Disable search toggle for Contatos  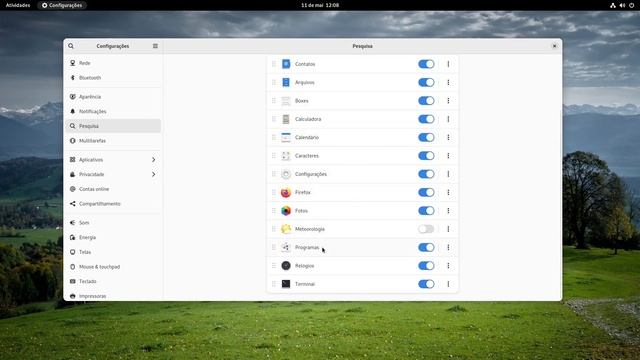tap(426, 64)
